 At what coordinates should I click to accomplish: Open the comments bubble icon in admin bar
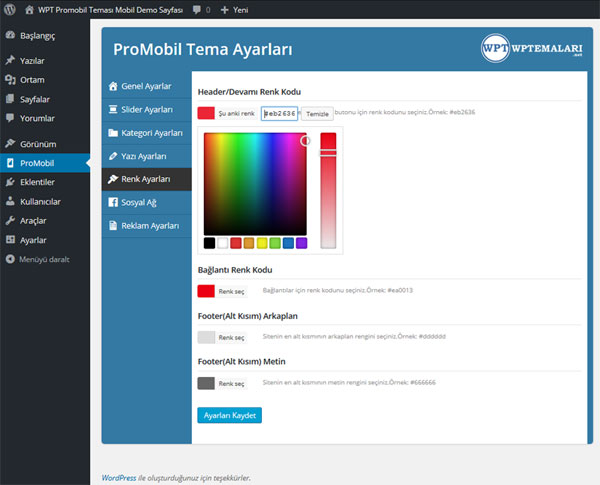pyautogui.click(x=197, y=10)
